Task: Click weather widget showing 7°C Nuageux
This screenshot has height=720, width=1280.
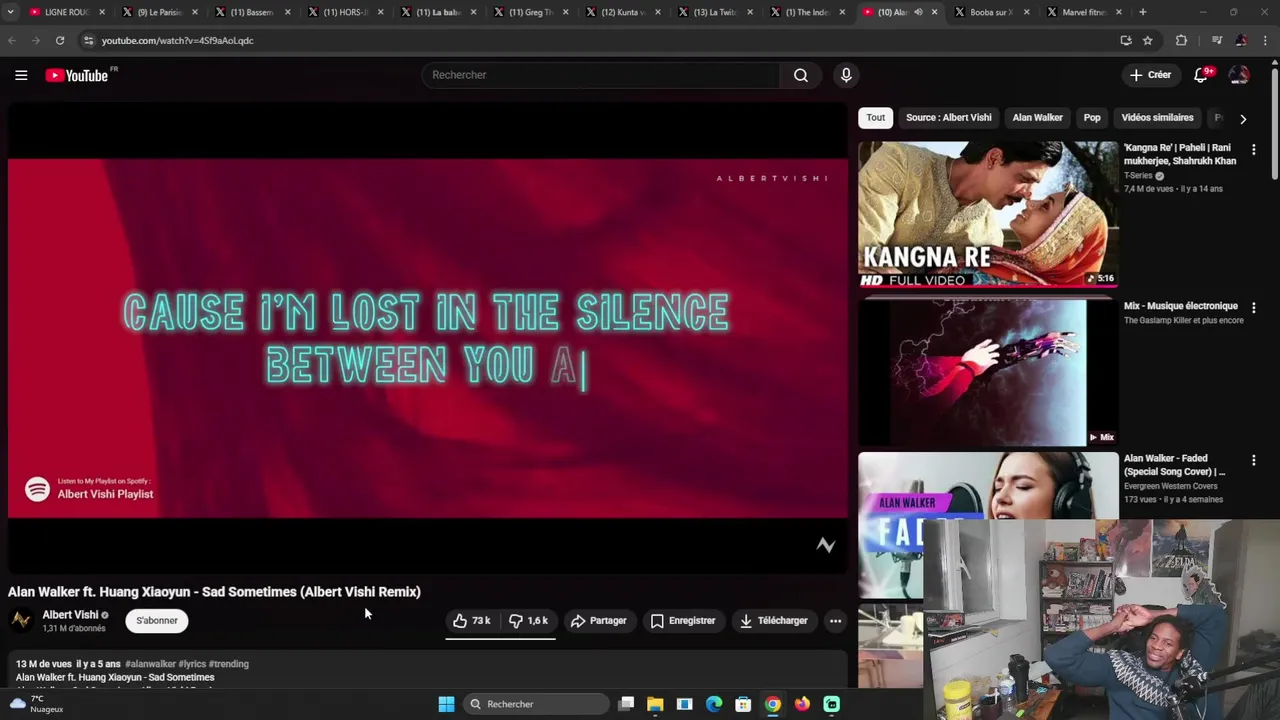Action: [37, 704]
